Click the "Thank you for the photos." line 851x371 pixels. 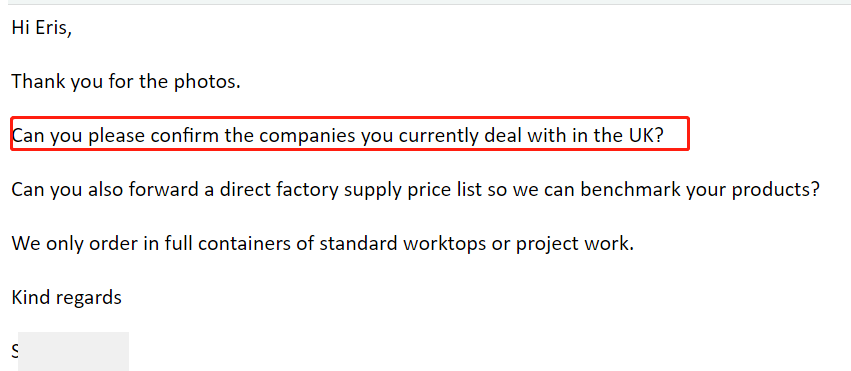pyautogui.click(x=126, y=81)
